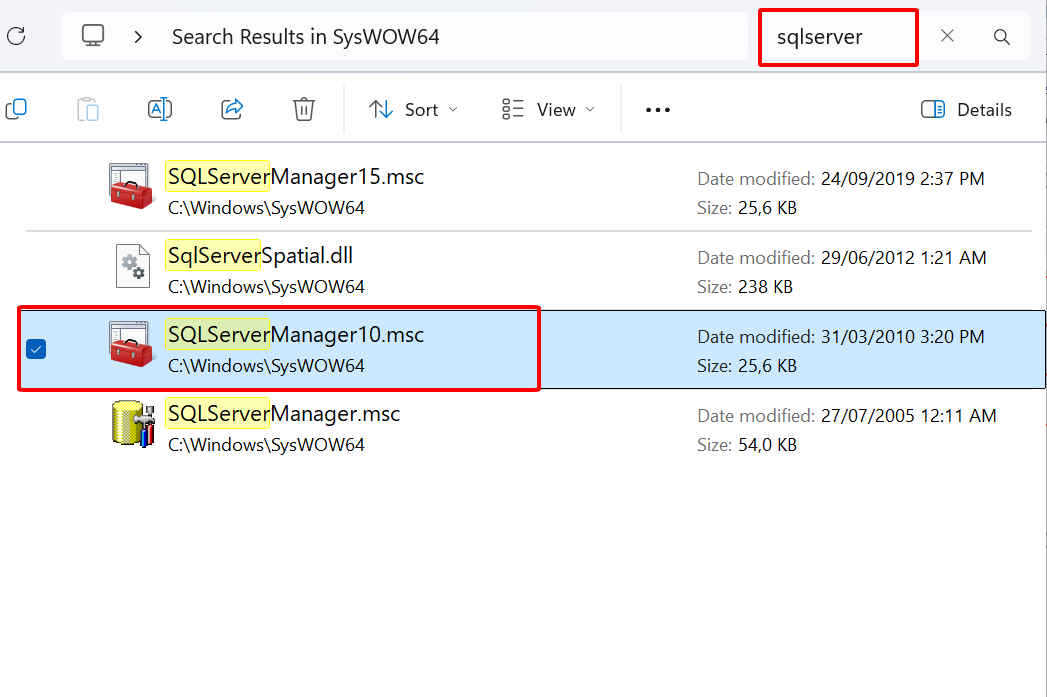The height and width of the screenshot is (697, 1047).
Task: Toggle the Details pane button
Action: click(x=966, y=110)
